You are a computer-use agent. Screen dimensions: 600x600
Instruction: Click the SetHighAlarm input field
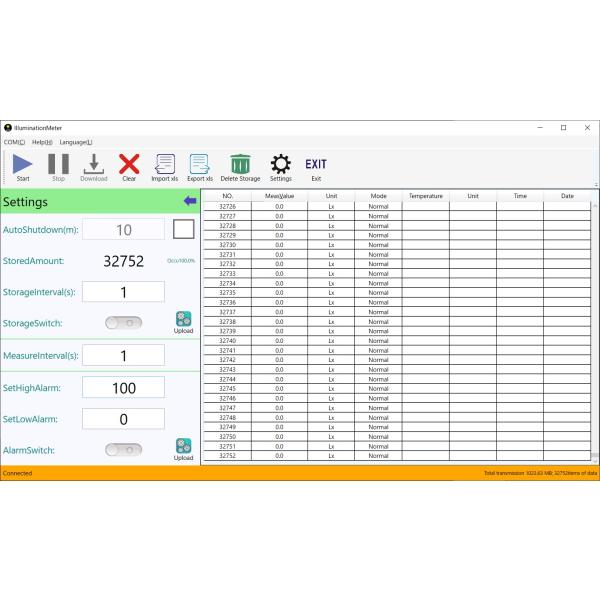tap(123, 388)
